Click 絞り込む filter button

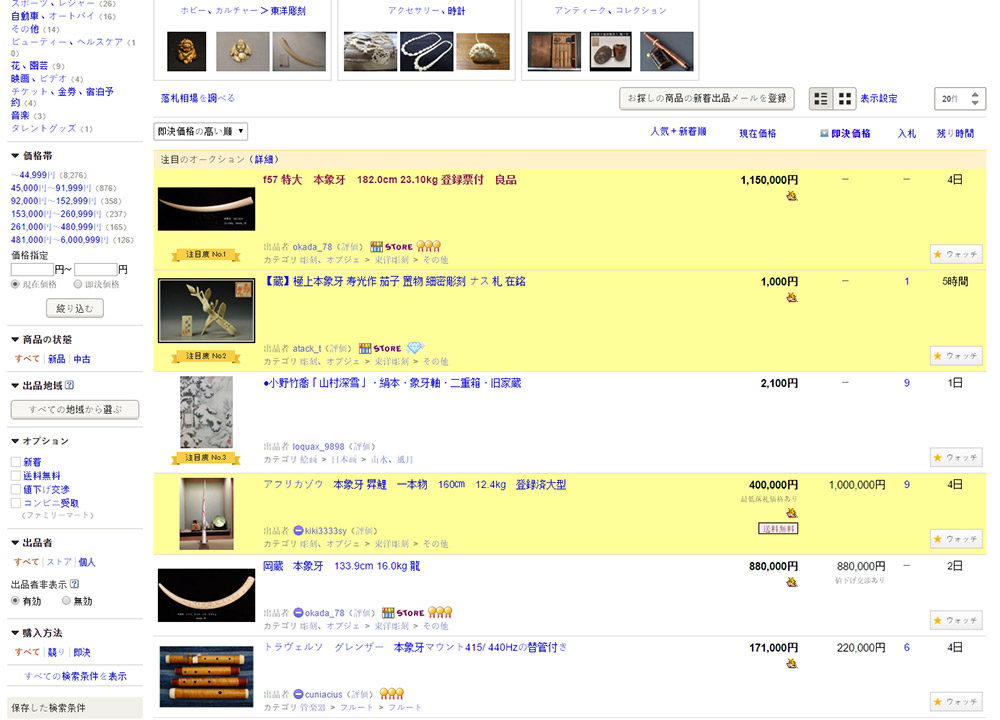[75, 309]
